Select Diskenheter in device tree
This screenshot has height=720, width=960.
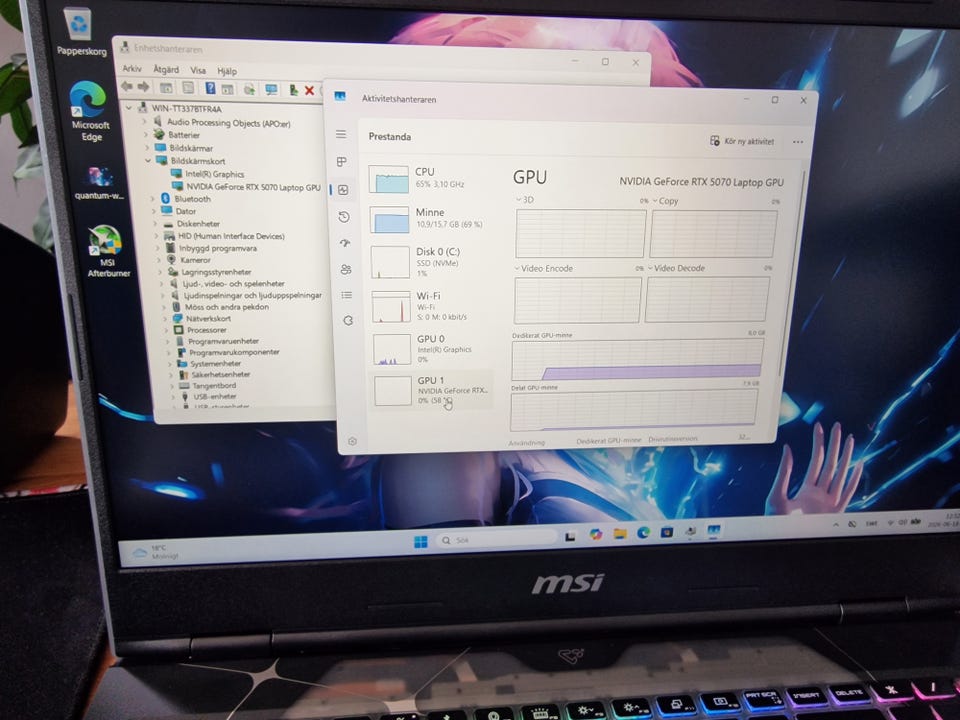pyautogui.click(x=192, y=223)
